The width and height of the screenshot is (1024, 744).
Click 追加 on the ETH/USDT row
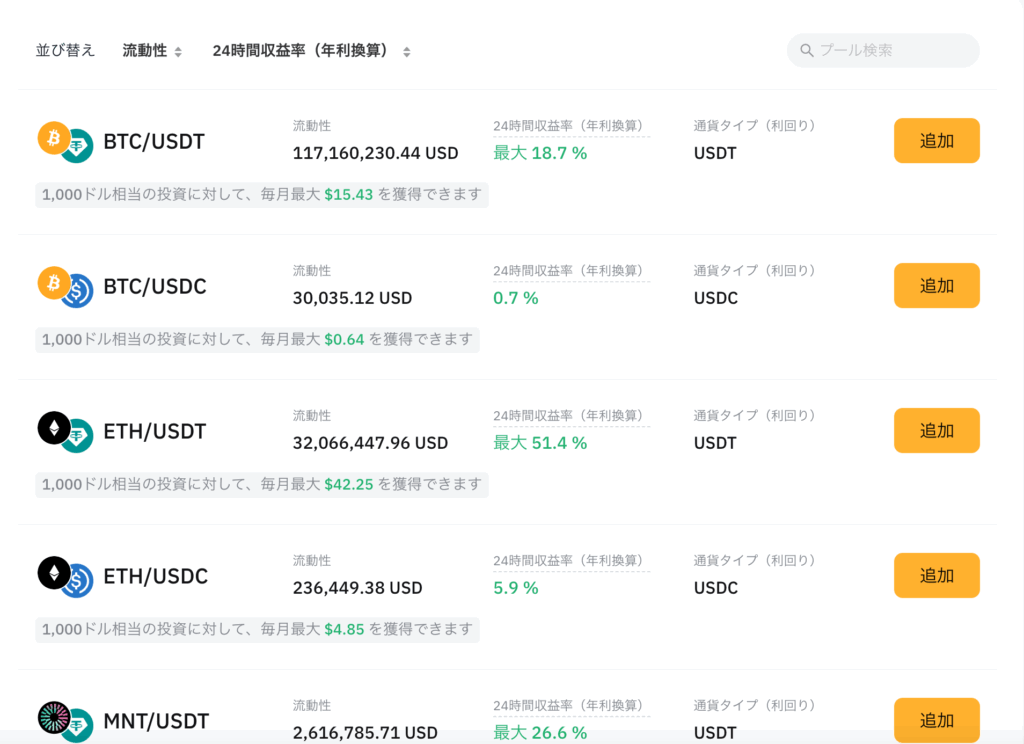click(936, 430)
